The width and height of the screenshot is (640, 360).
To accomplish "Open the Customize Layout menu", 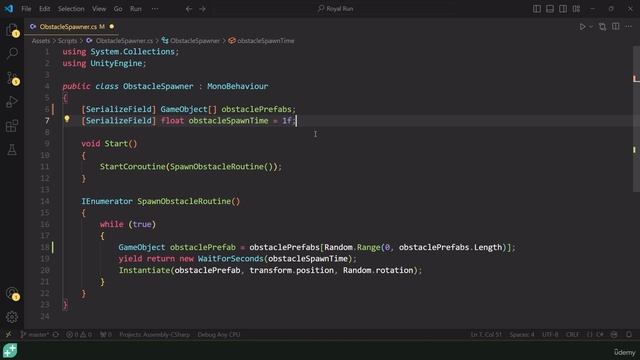I will tap(576, 9).
